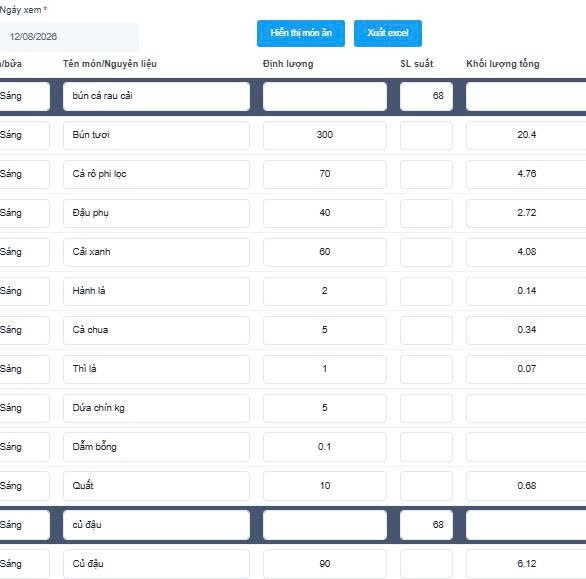Edit the ingredient name 'Dứa chín kg'
This screenshot has width=586, height=579.
[x=156, y=408]
